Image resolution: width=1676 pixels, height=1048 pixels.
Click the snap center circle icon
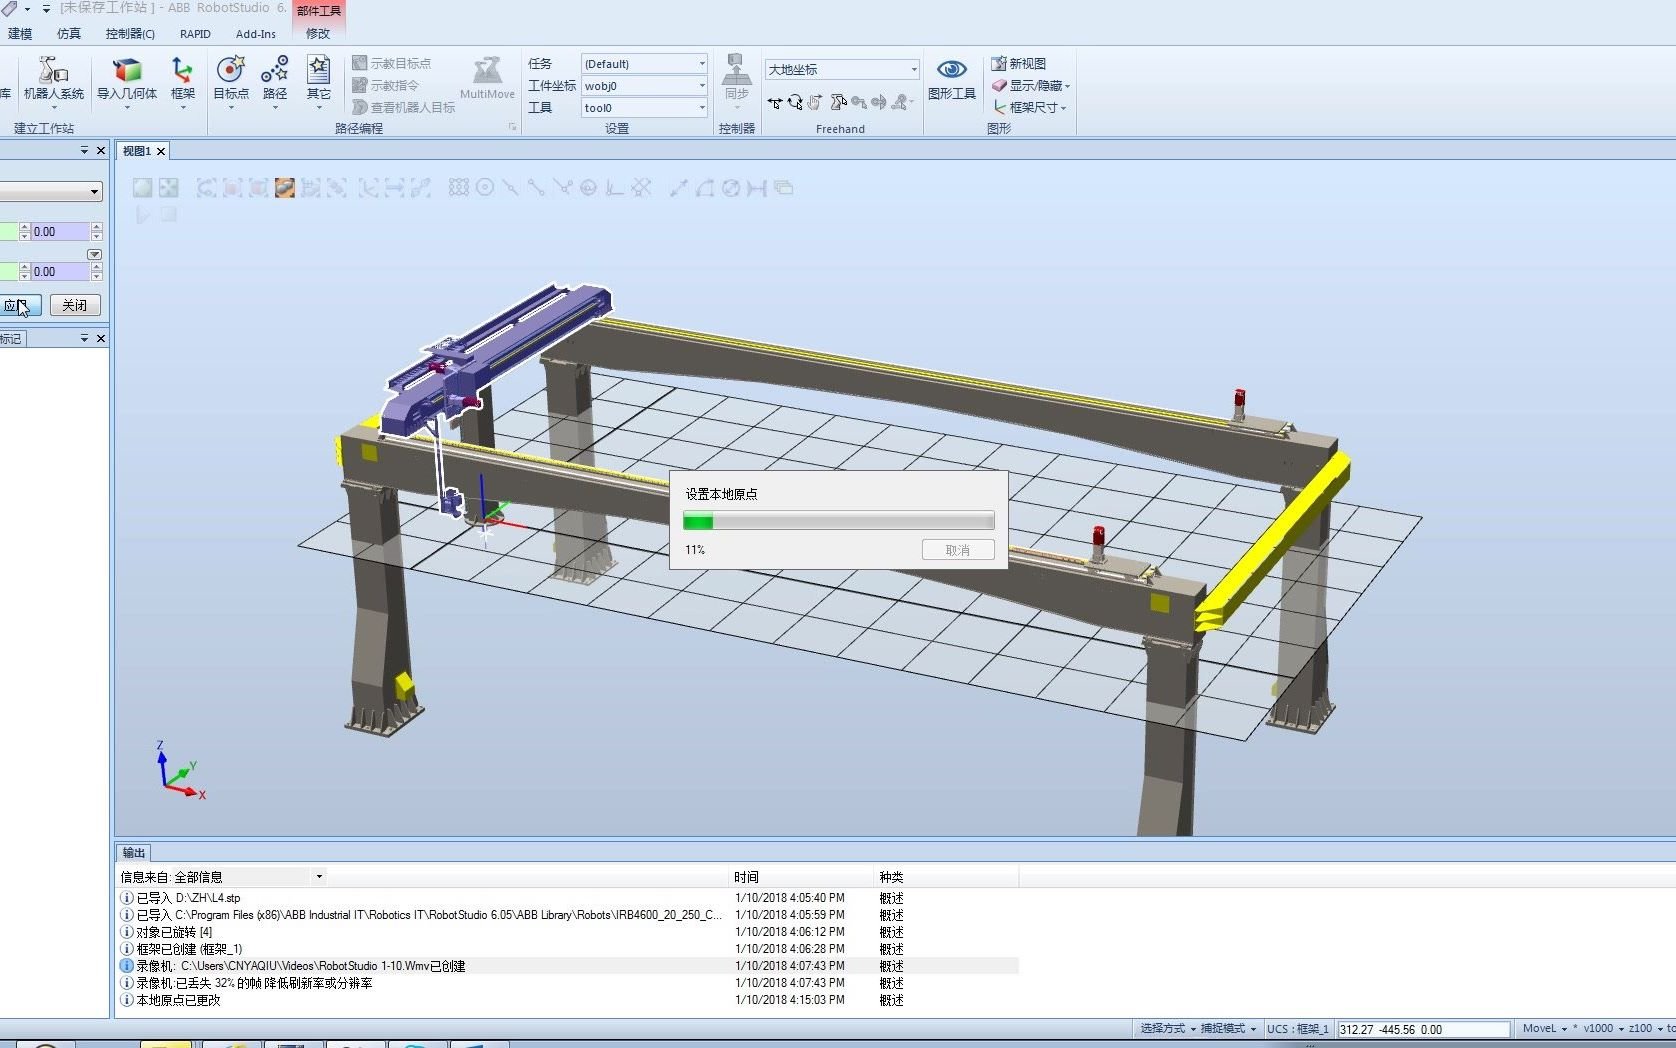(x=485, y=187)
